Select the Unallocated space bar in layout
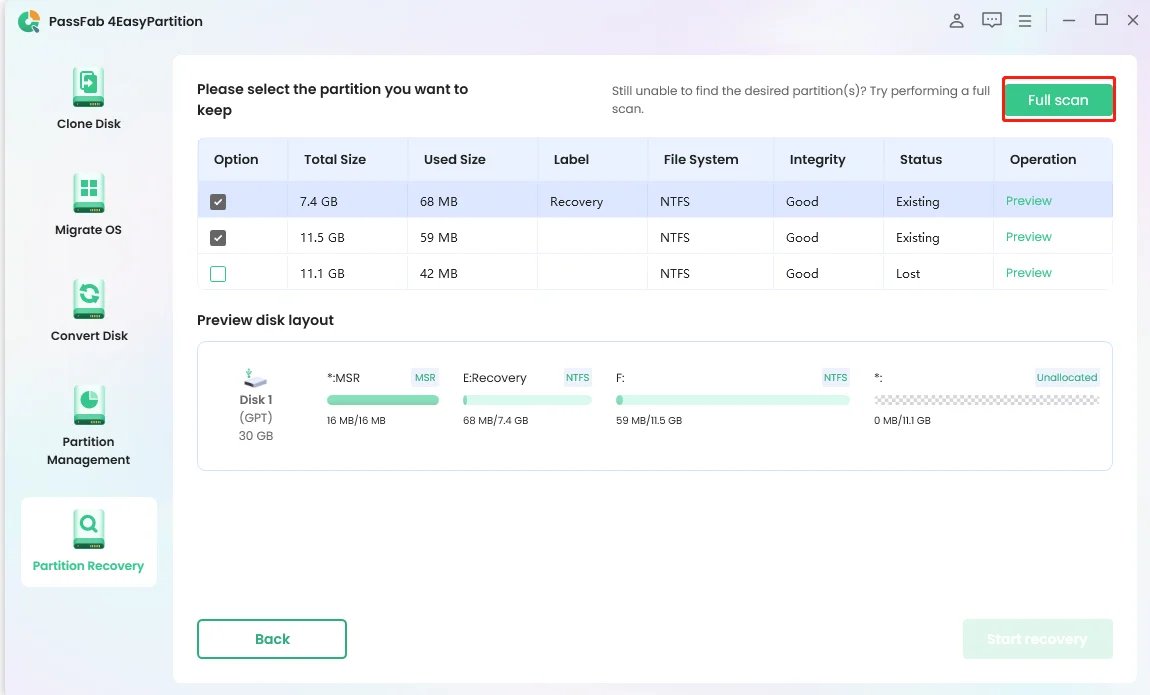The width and height of the screenshot is (1150, 695). (x=986, y=400)
